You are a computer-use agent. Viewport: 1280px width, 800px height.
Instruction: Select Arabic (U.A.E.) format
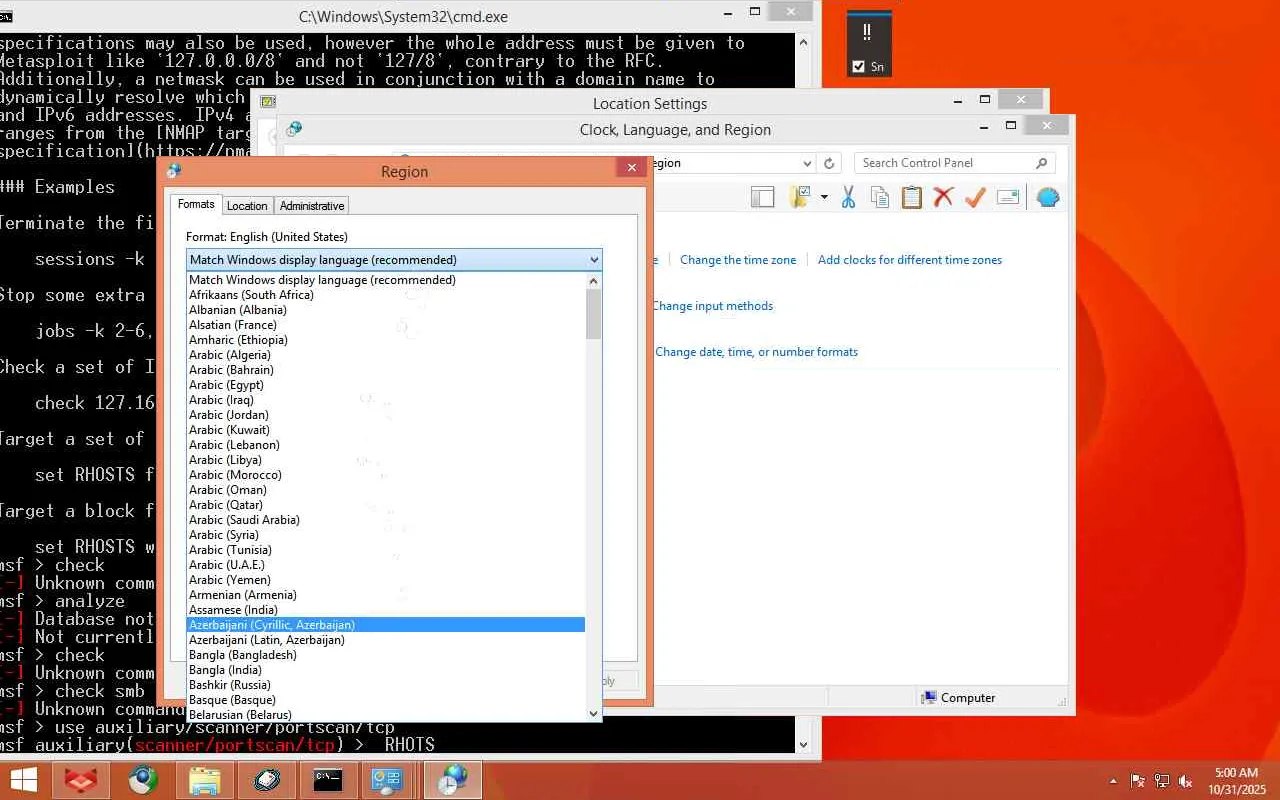[386, 565]
